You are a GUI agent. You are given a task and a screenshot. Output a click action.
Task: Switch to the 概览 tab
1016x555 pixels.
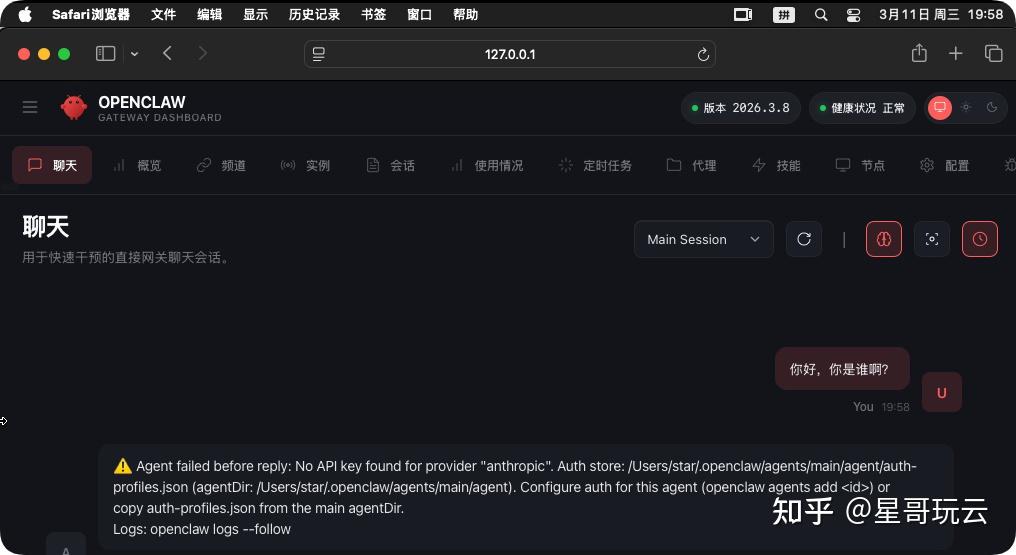click(137, 166)
